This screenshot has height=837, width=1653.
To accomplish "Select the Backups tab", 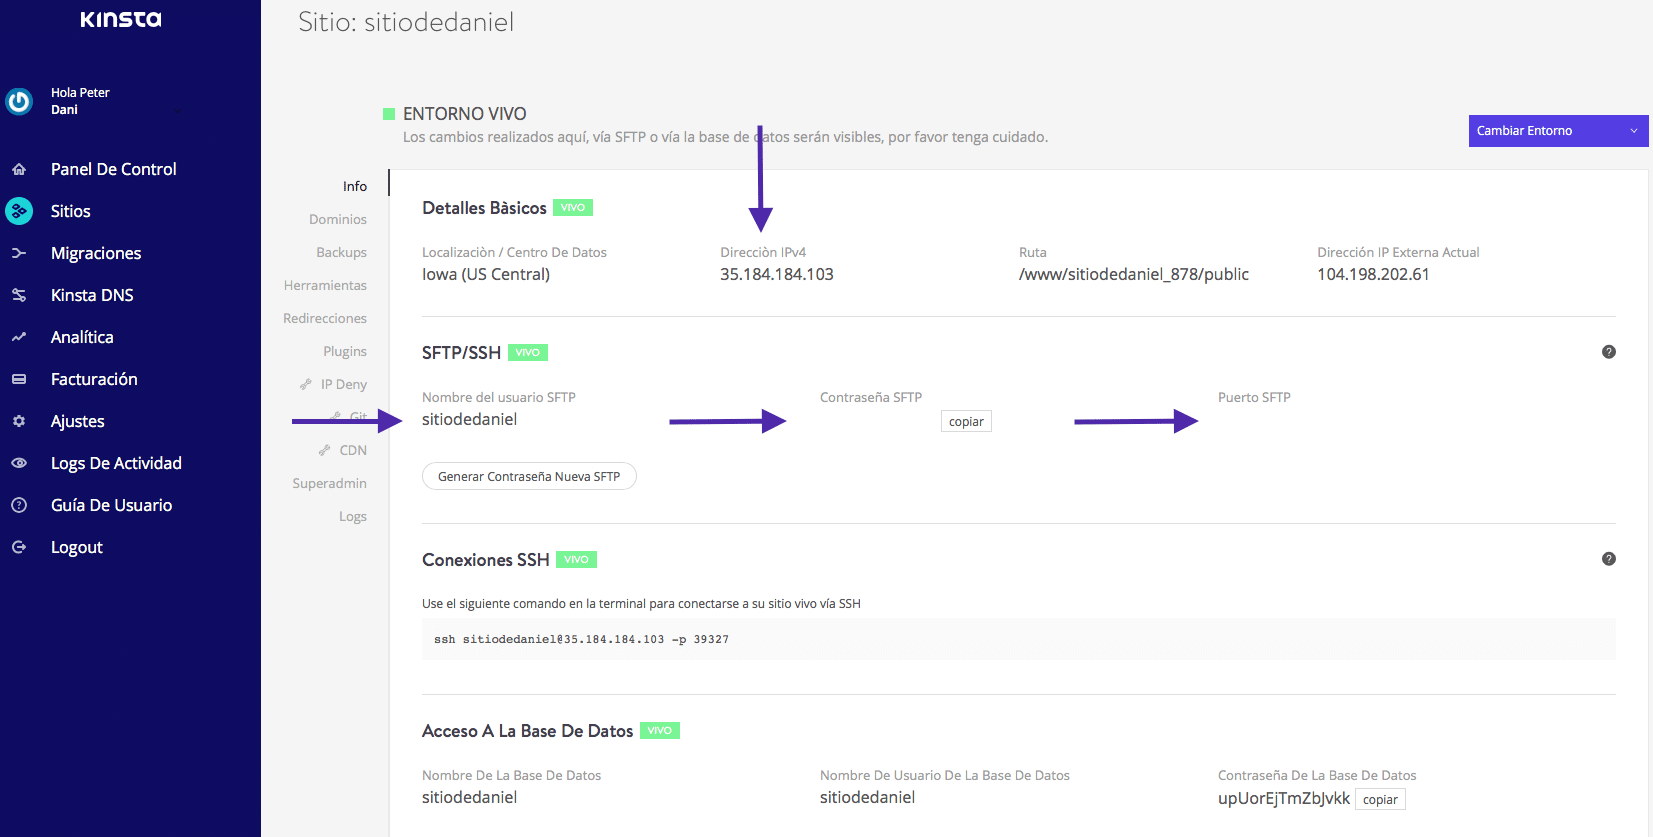I will coord(341,252).
